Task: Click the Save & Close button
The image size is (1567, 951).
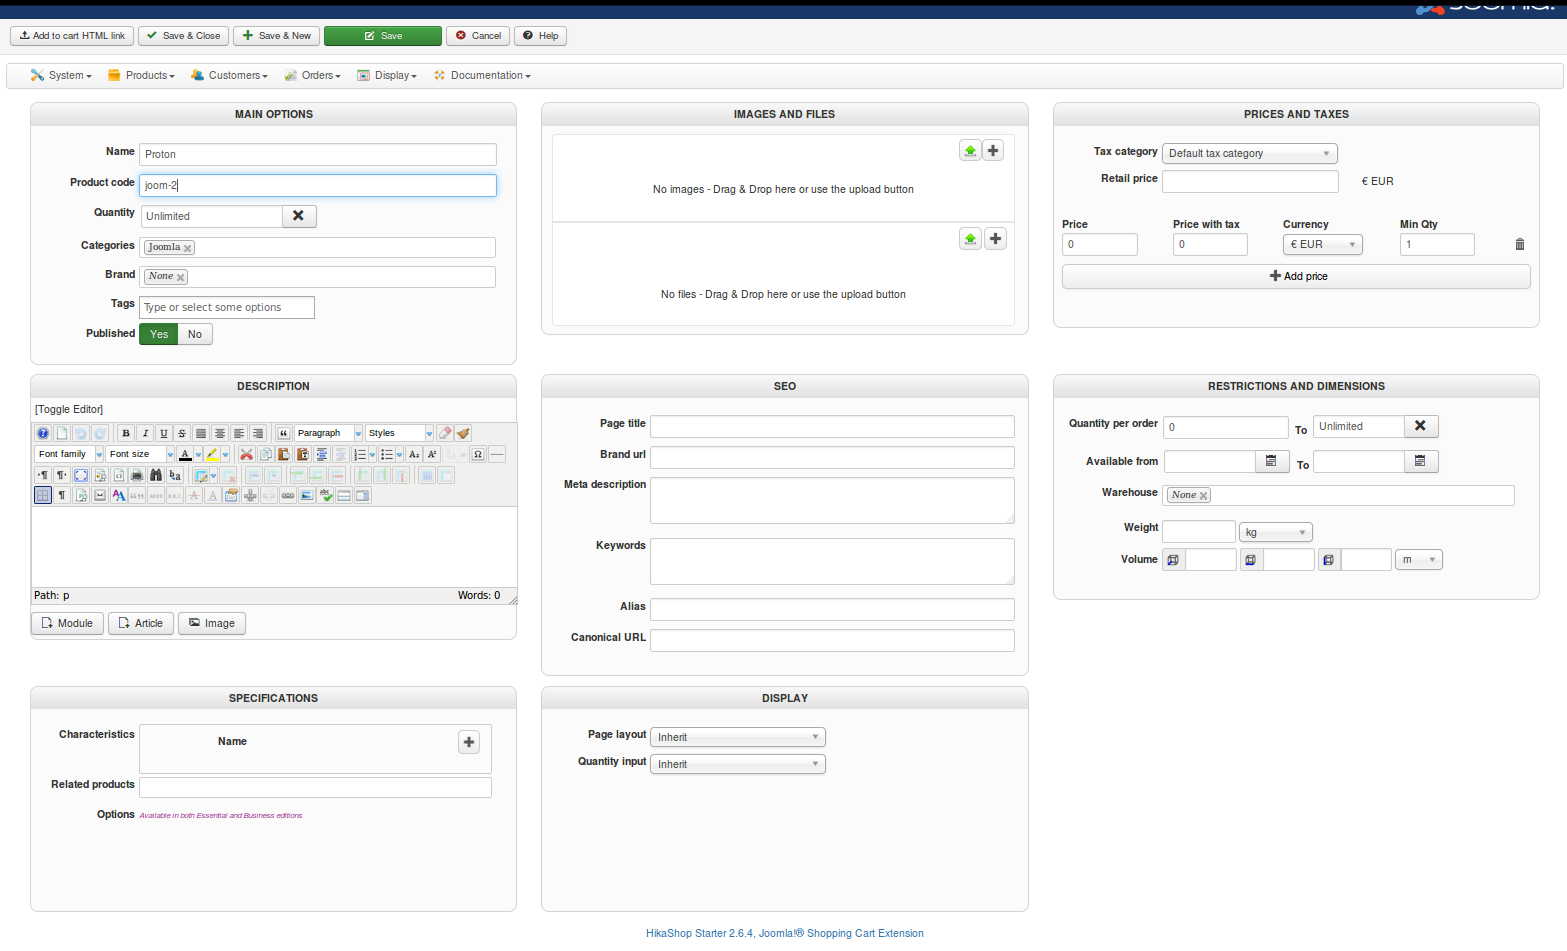Action: [x=183, y=35]
